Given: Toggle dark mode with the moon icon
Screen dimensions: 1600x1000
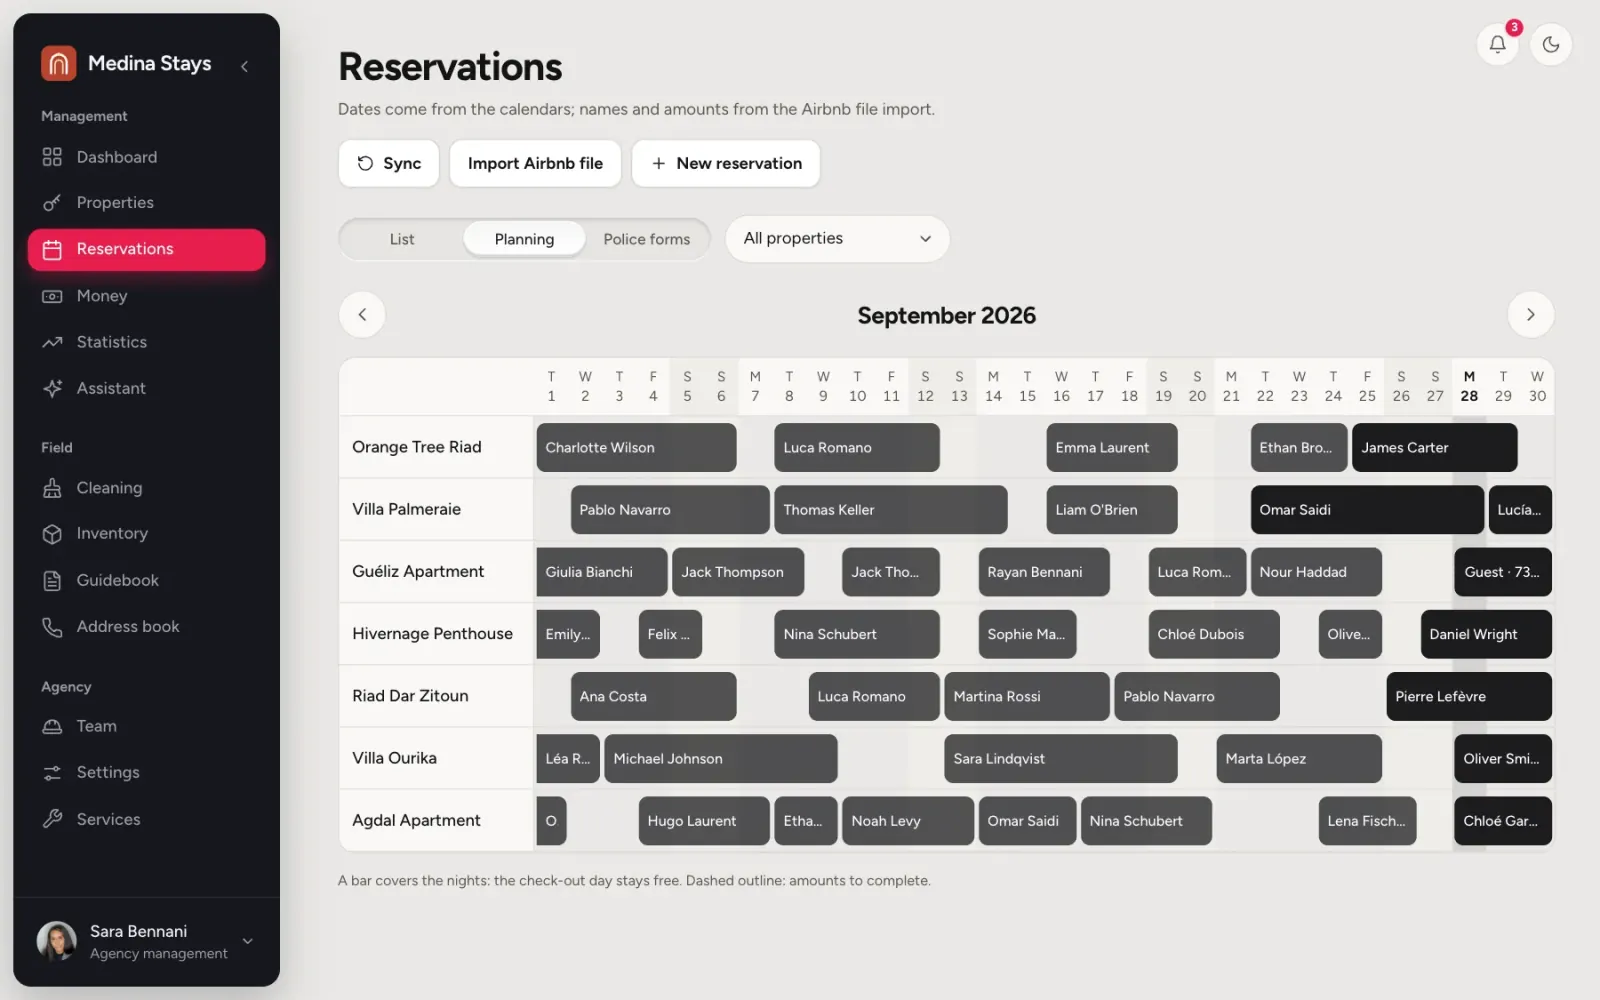Looking at the screenshot, I should point(1551,44).
